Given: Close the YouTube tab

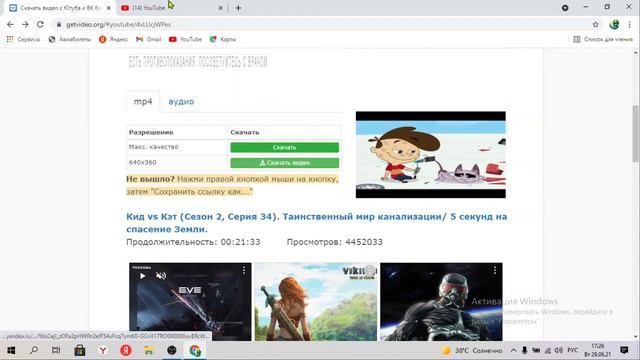Looking at the screenshot, I should click(x=220, y=8).
